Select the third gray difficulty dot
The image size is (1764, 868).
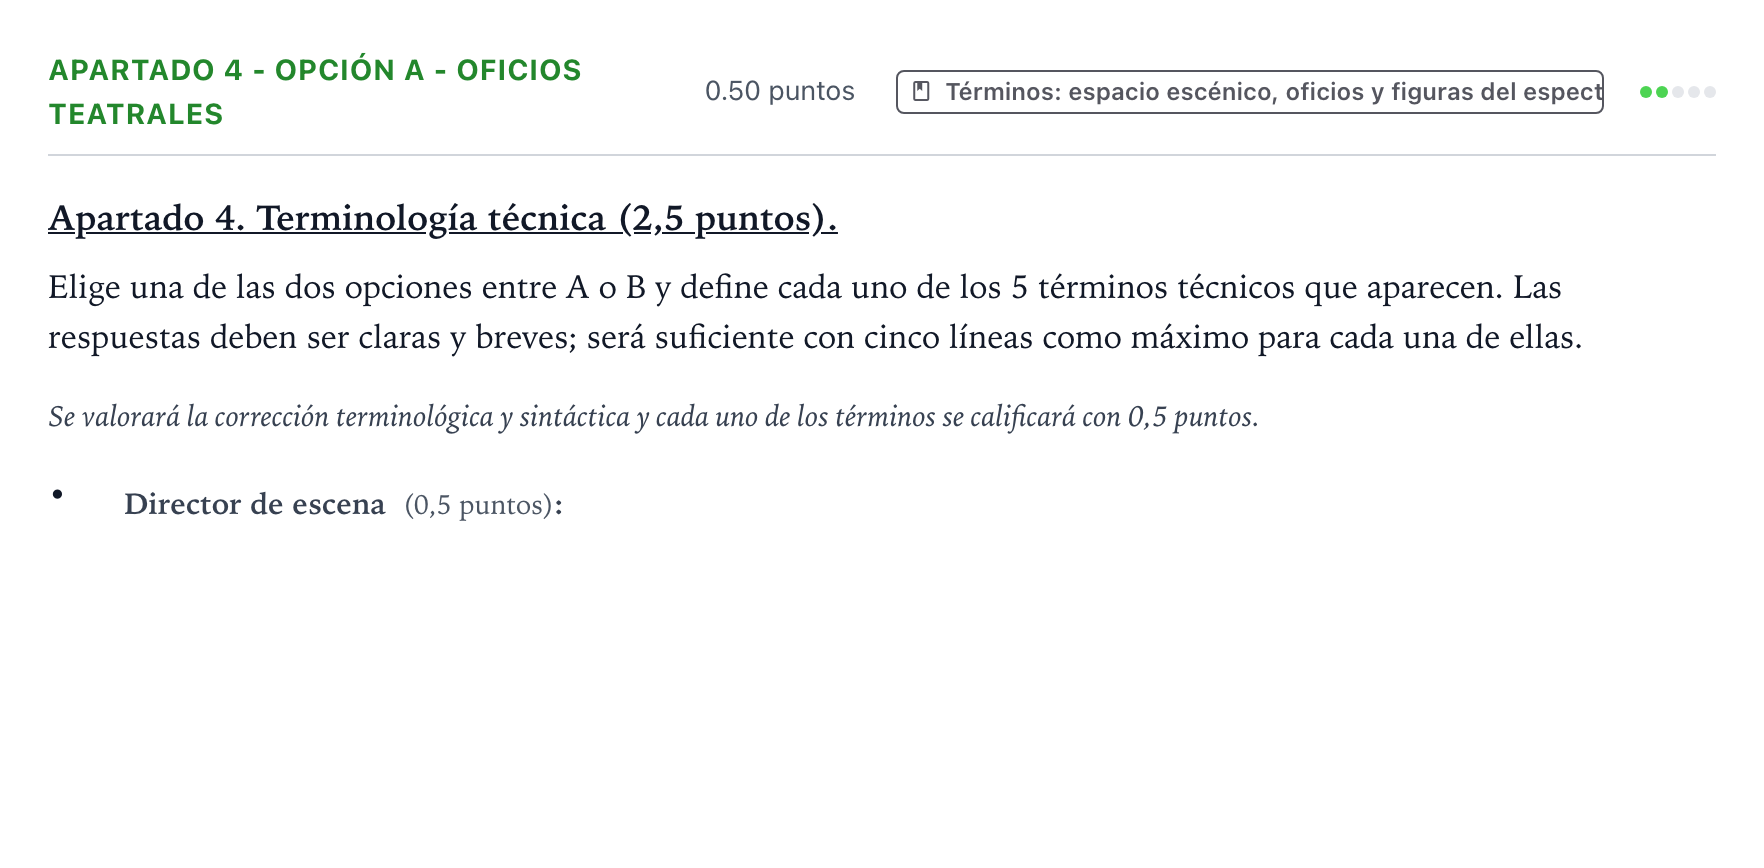(1678, 92)
